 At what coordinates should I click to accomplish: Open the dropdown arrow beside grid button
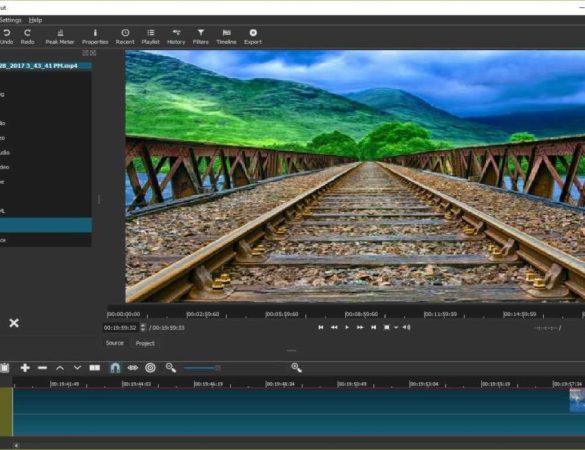396,328
